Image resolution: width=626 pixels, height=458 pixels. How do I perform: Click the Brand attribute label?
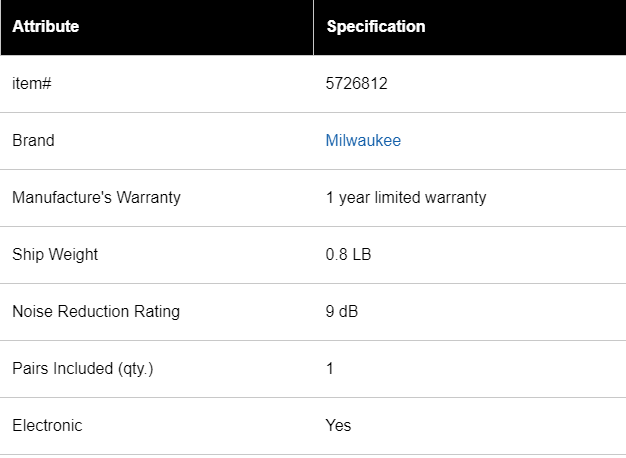(x=33, y=141)
